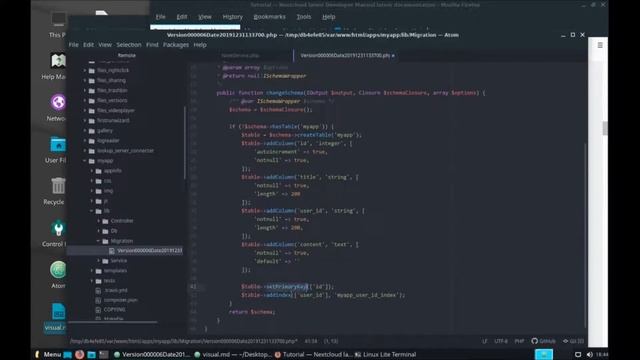Select the tests folder icon
This screenshot has width=640, height=360.
coord(99,281)
